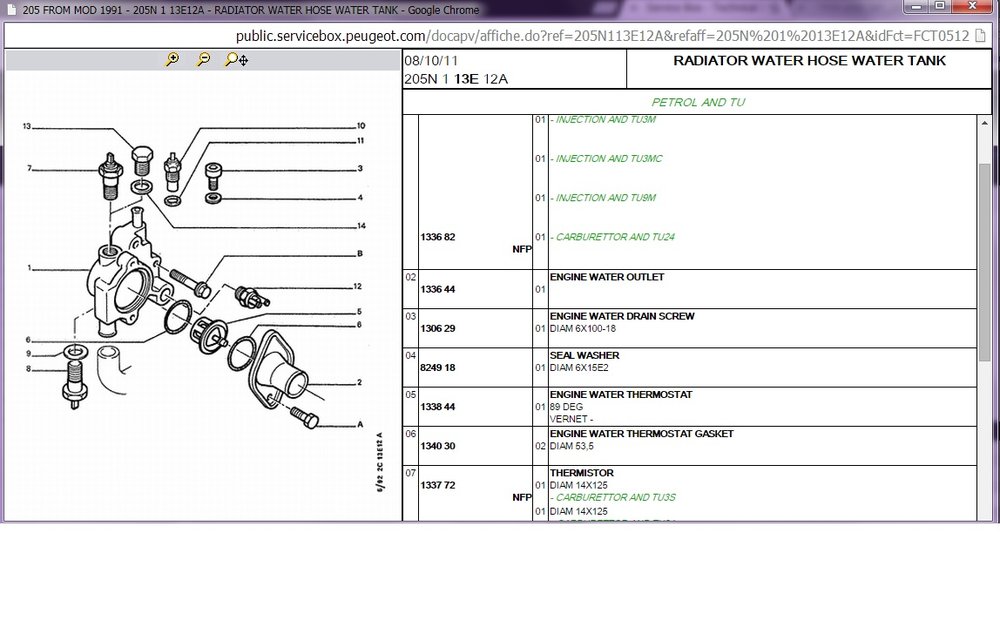Click RADIATOR WATER HOSE WATER TANK title
Image resolution: width=1000 pixels, height=627 pixels.
[x=809, y=61]
